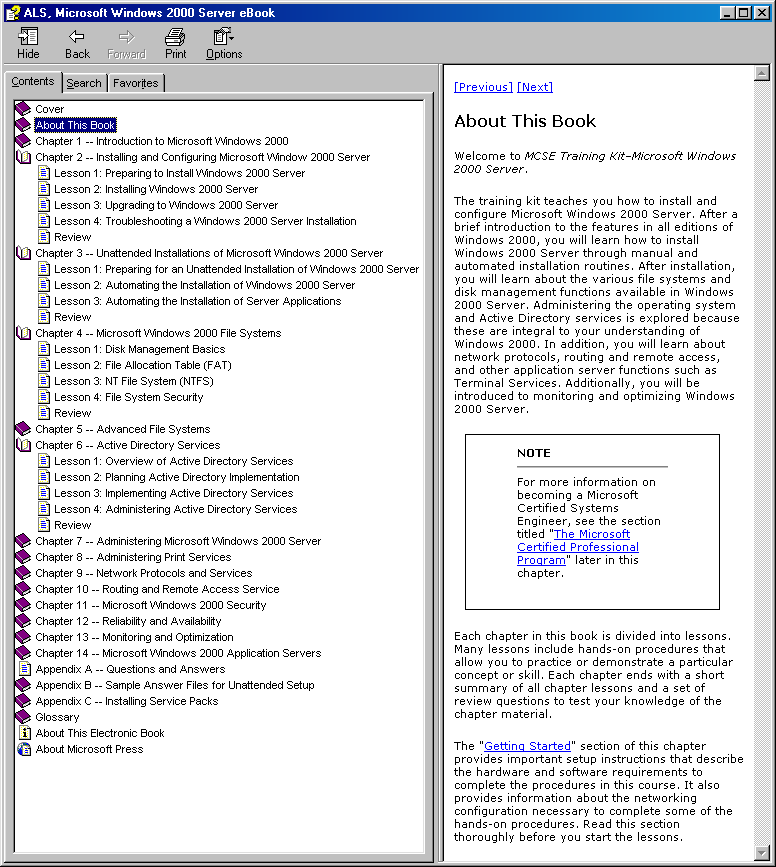Image resolution: width=776 pixels, height=867 pixels.
Task: Click the scroll down arrow in content pane
Action: (x=762, y=853)
